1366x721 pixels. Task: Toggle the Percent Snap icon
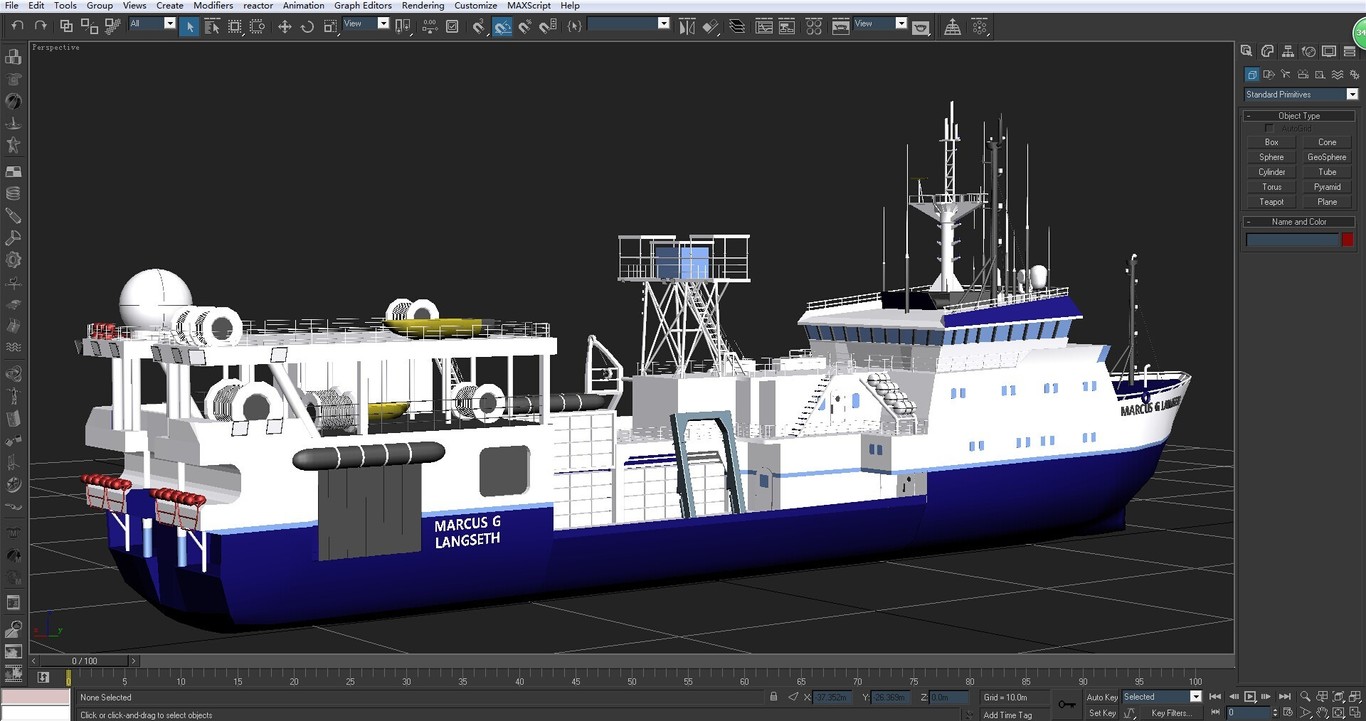(x=525, y=27)
